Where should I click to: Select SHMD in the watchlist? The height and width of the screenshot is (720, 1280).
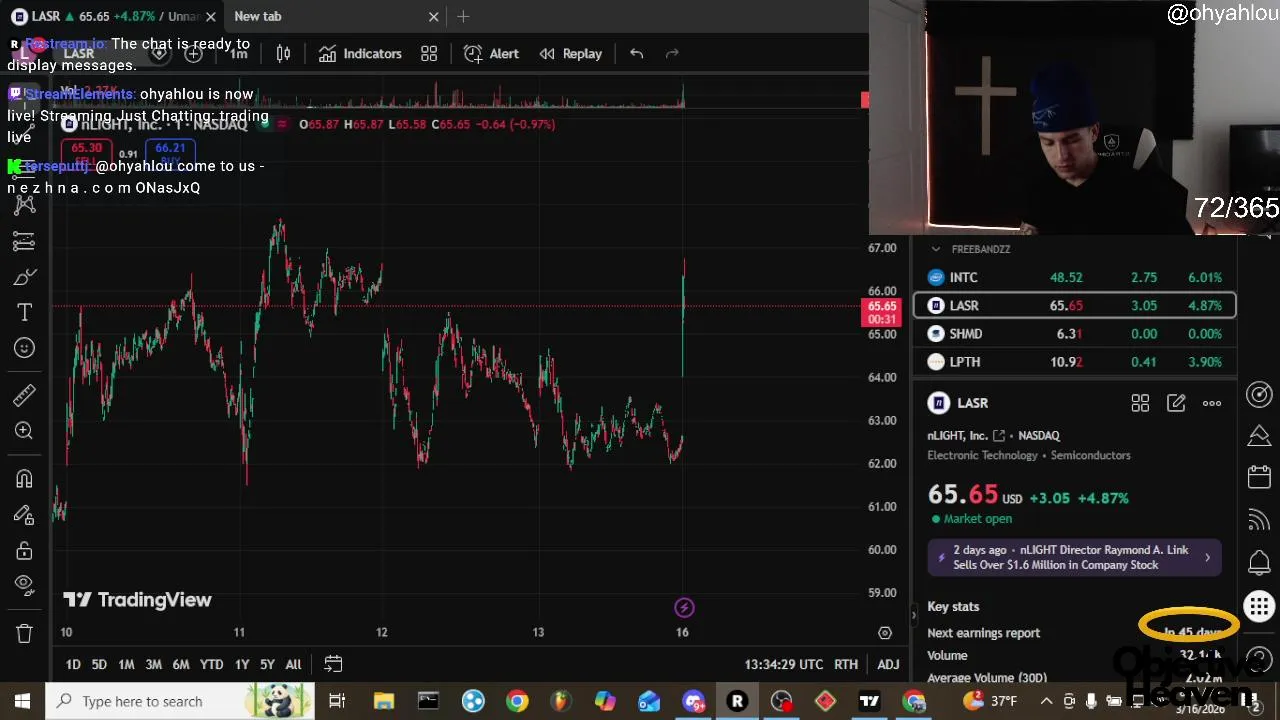[1075, 334]
